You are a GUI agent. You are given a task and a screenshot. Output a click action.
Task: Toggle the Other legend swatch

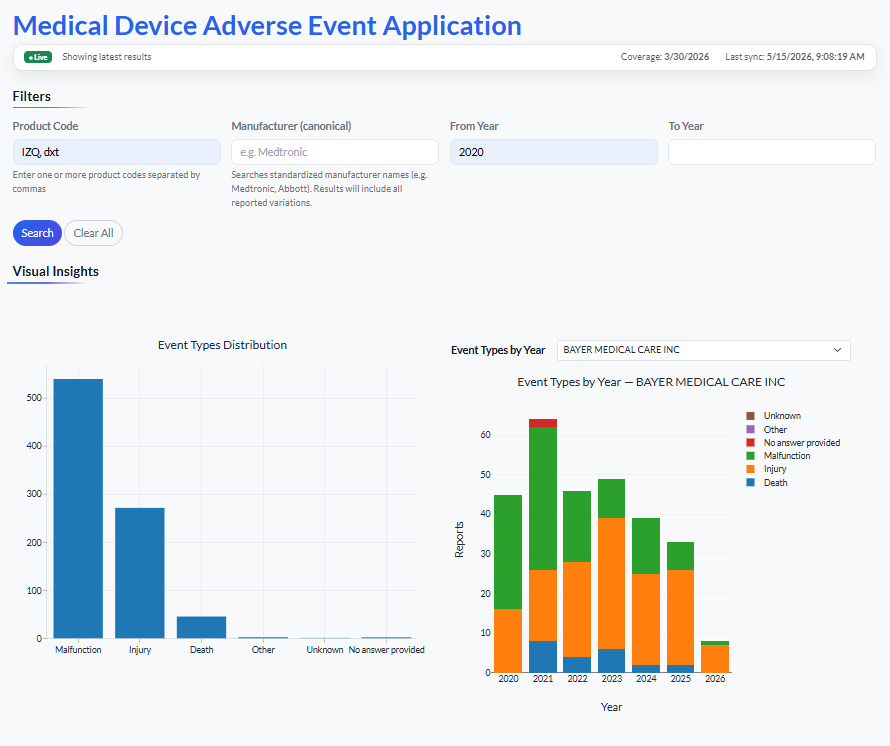(x=750, y=430)
